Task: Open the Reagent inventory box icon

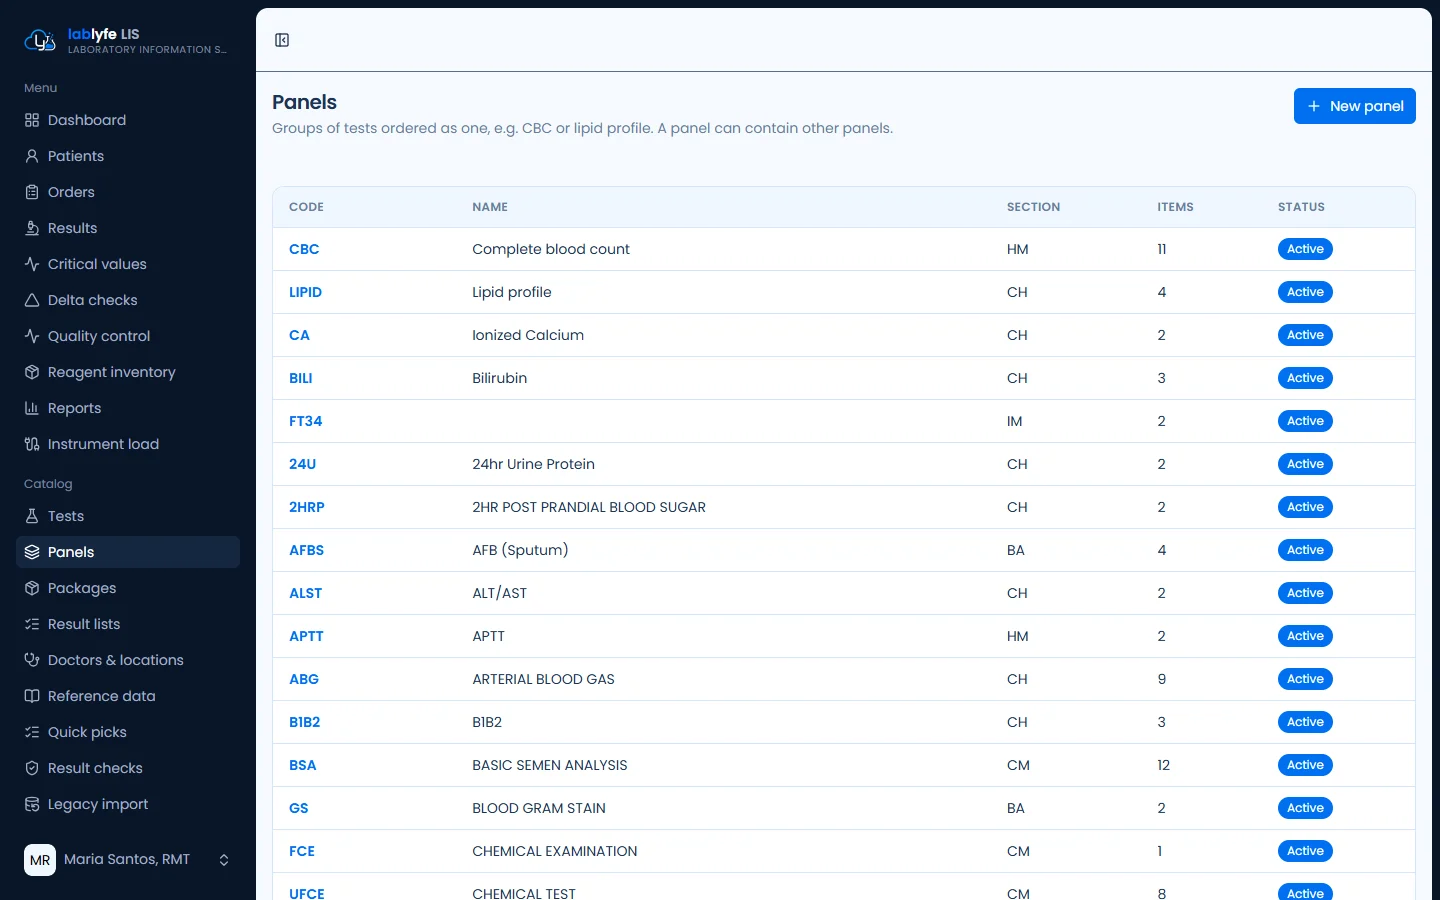Action: click(x=32, y=372)
